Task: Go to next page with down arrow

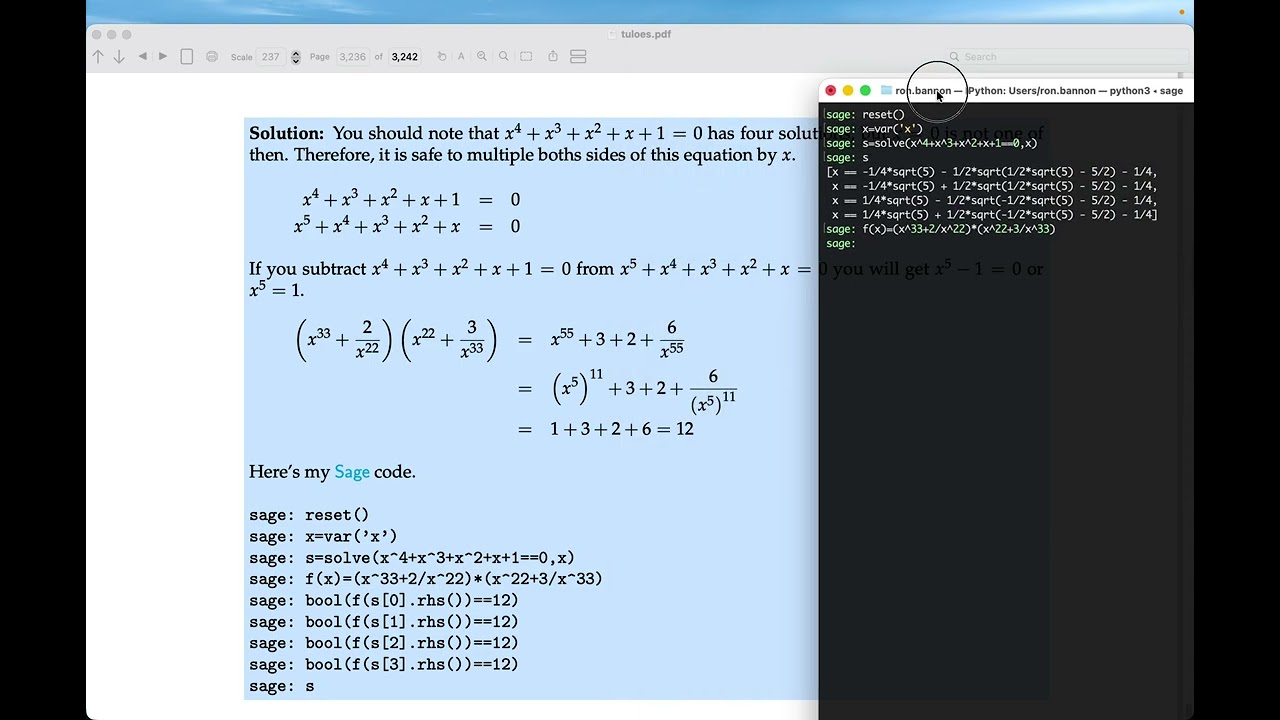Action: tap(119, 57)
